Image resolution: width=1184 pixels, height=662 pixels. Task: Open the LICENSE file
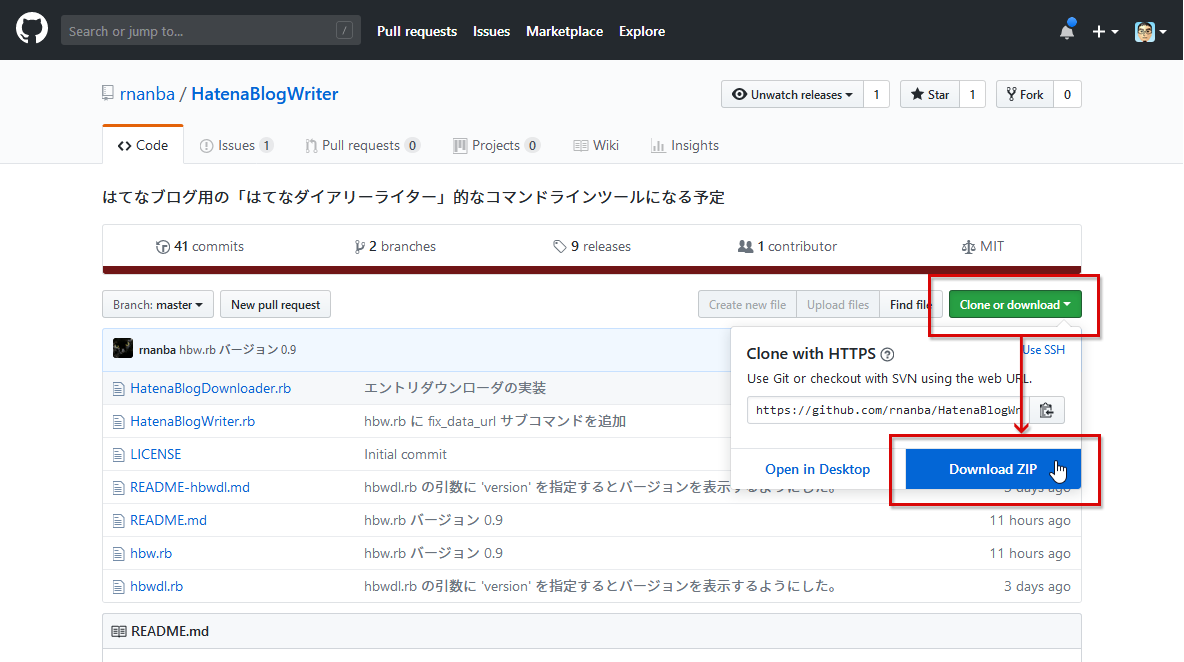pyautogui.click(x=156, y=454)
